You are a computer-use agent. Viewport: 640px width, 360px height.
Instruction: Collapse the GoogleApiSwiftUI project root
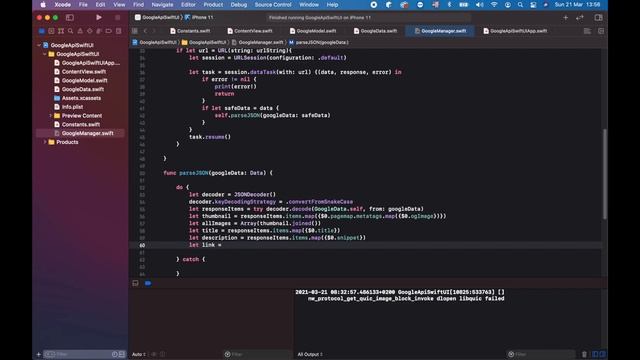tap(39, 45)
